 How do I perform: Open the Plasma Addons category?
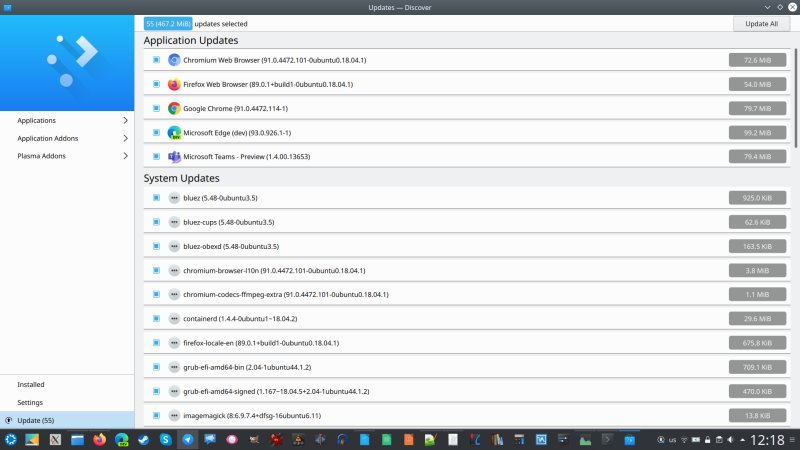[67, 156]
